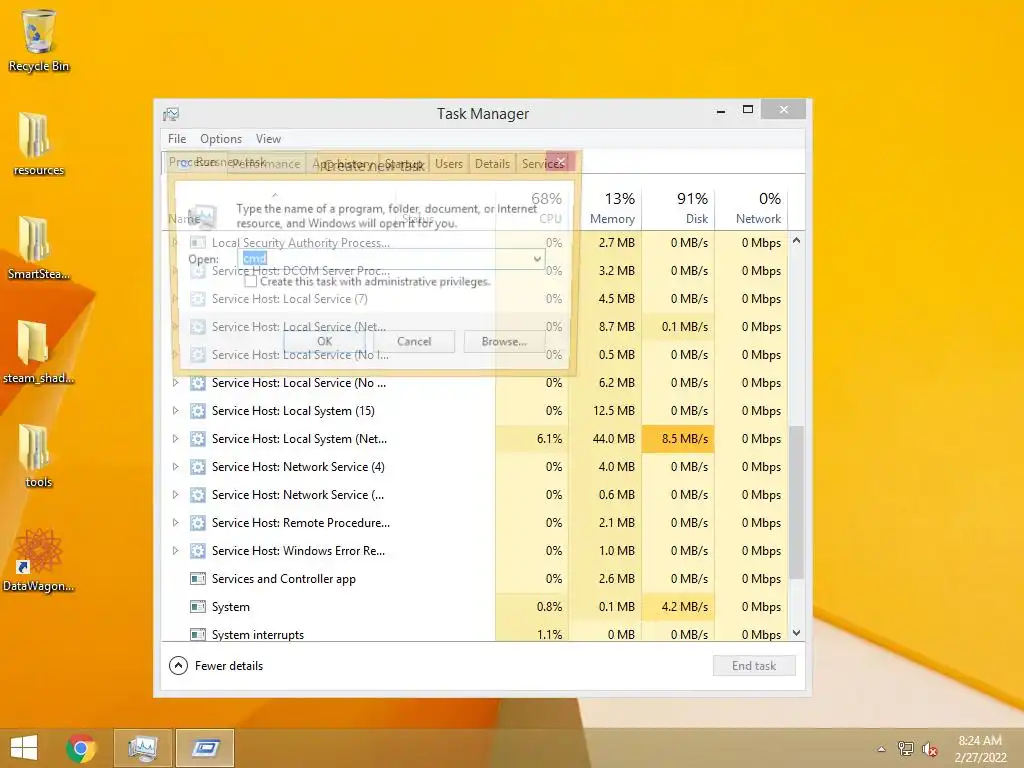The image size is (1024, 768).
Task: Click the System process icon
Action: [197, 607]
